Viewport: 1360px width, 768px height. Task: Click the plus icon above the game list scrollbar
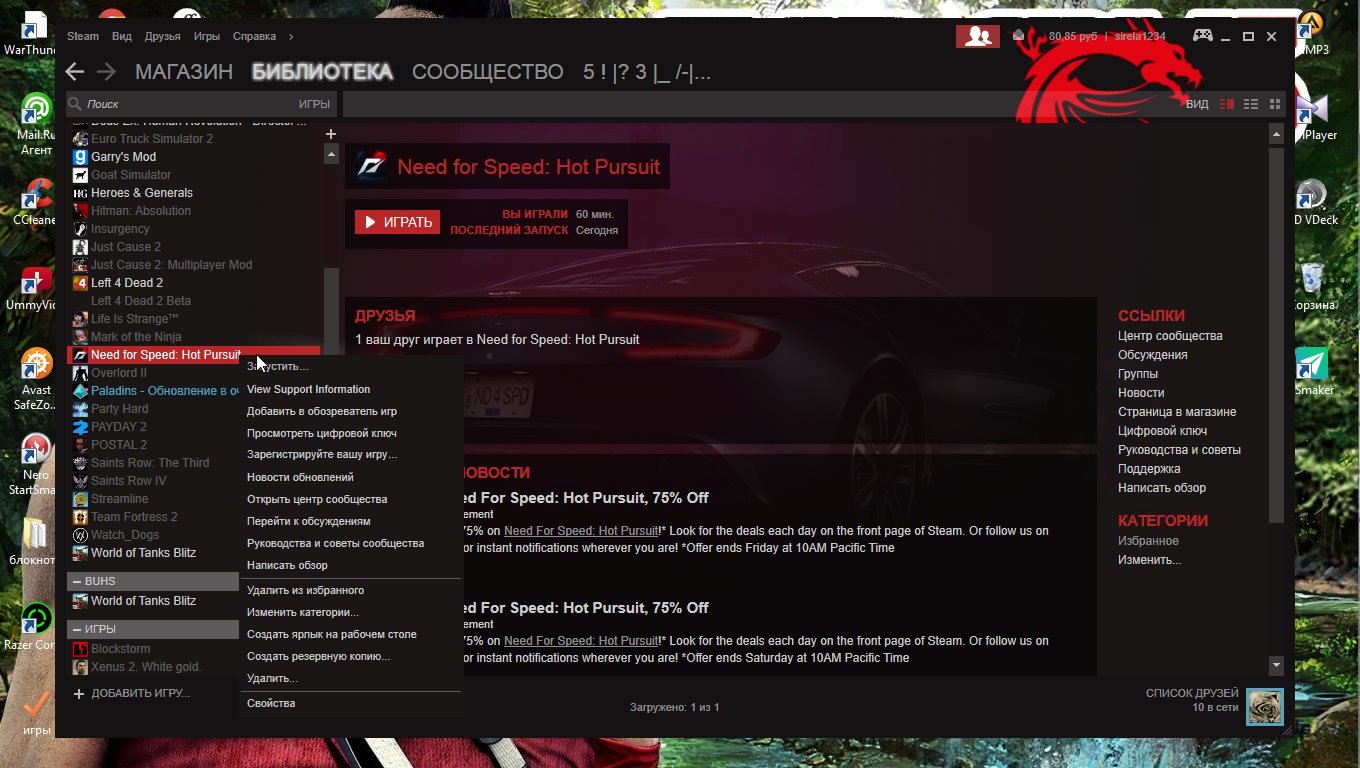(x=331, y=134)
